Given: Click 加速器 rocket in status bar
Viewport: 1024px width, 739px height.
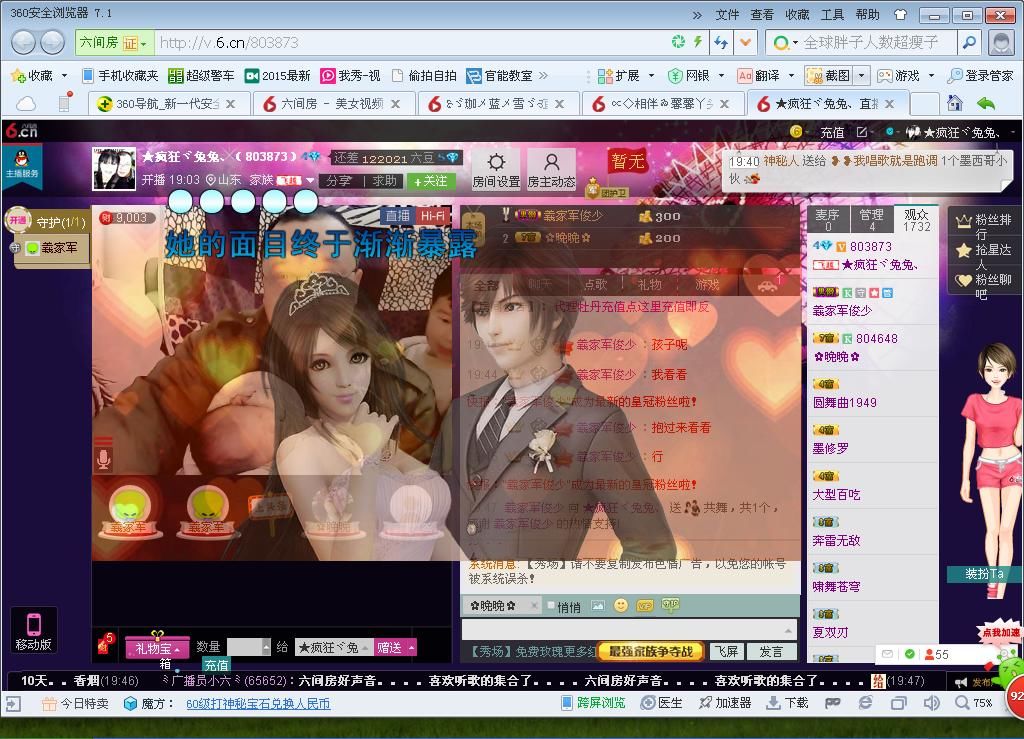Looking at the screenshot, I should (724, 703).
